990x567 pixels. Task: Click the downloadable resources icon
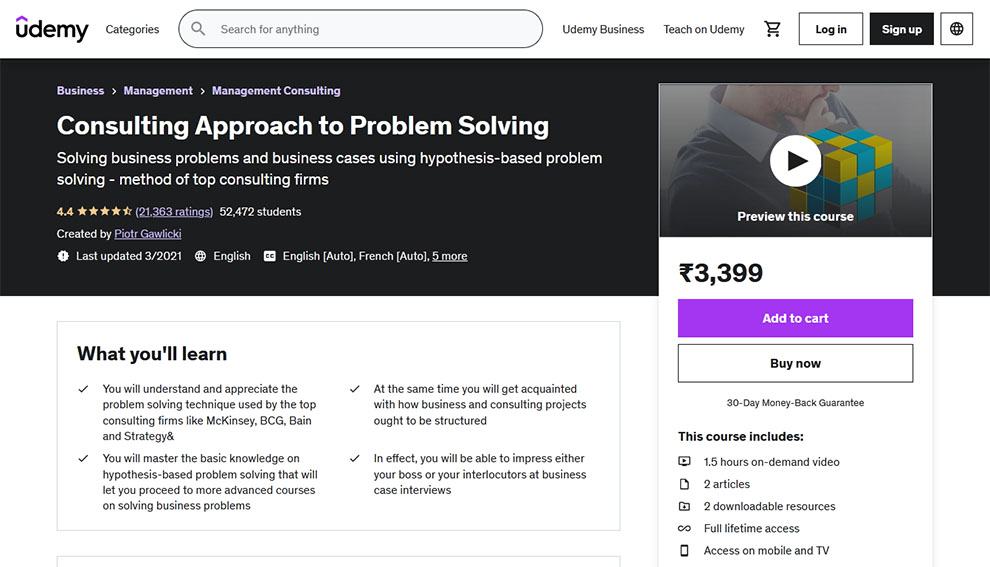pyautogui.click(x=685, y=506)
